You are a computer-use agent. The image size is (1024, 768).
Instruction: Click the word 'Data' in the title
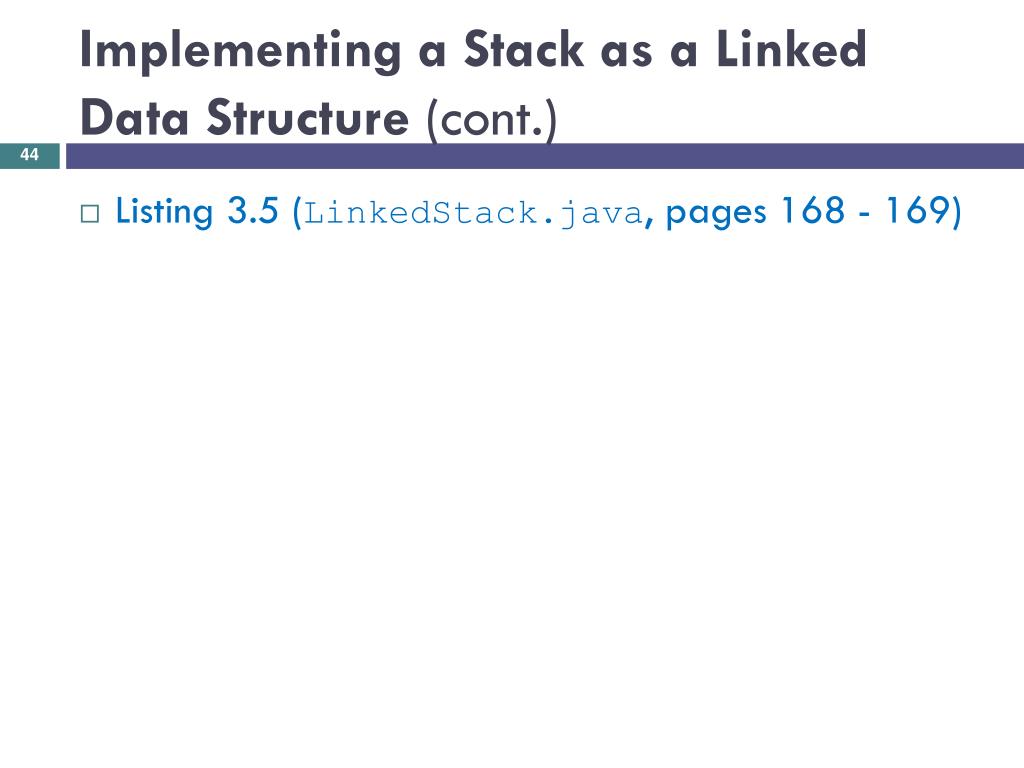click(x=134, y=118)
